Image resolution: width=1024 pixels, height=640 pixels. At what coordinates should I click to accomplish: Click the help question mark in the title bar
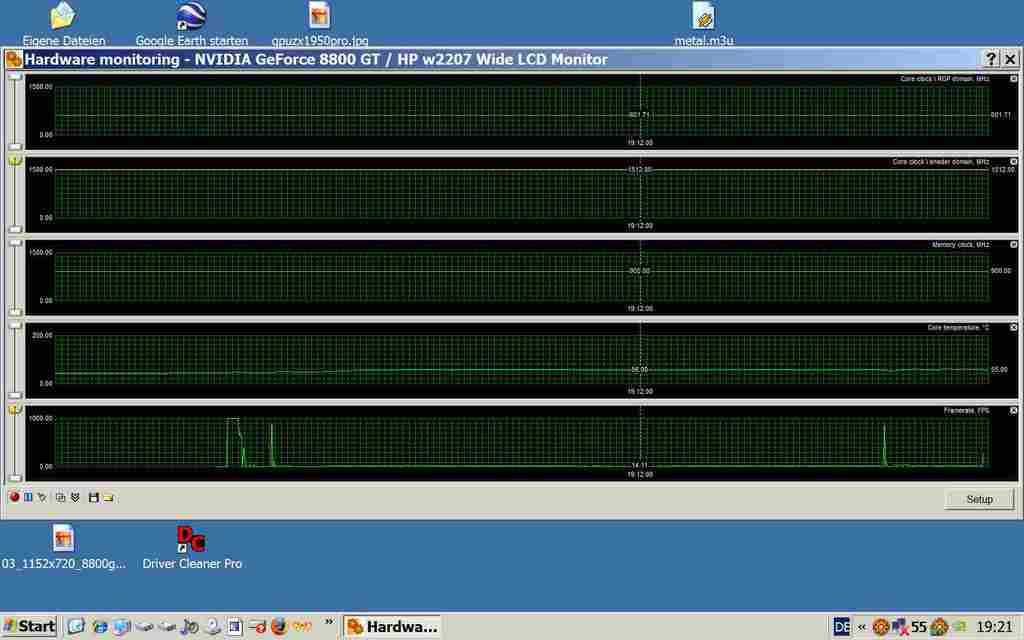pyautogui.click(x=991, y=59)
